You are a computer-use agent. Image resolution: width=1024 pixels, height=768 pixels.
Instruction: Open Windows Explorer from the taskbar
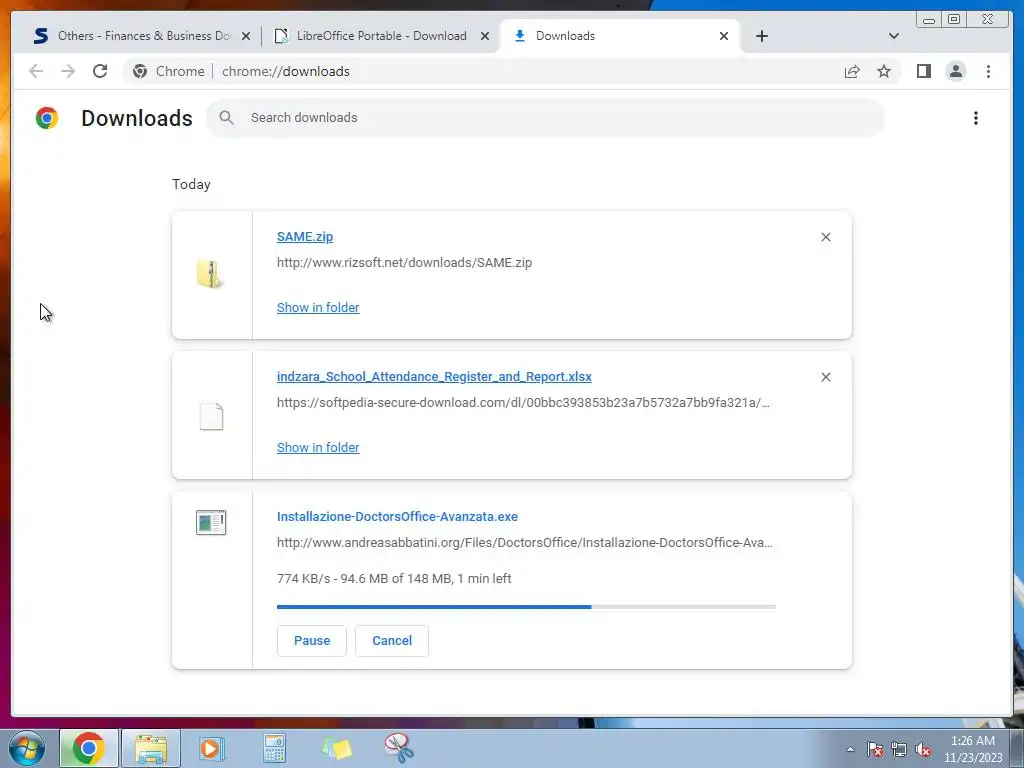[x=151, y=748]
